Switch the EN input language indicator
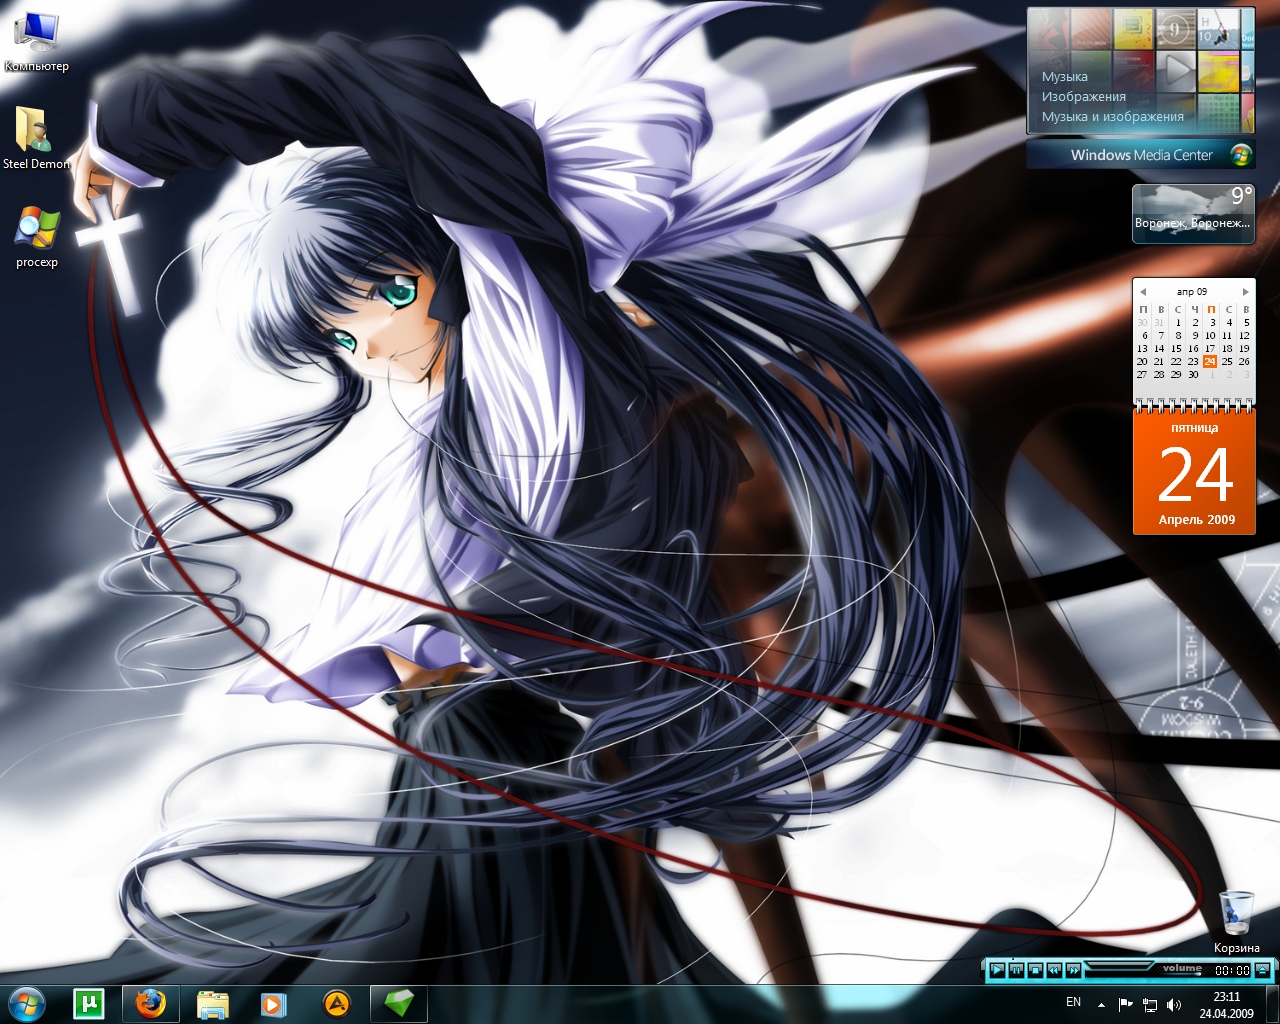Screen dimensions: 1280x1024 coord(1073,1002)
